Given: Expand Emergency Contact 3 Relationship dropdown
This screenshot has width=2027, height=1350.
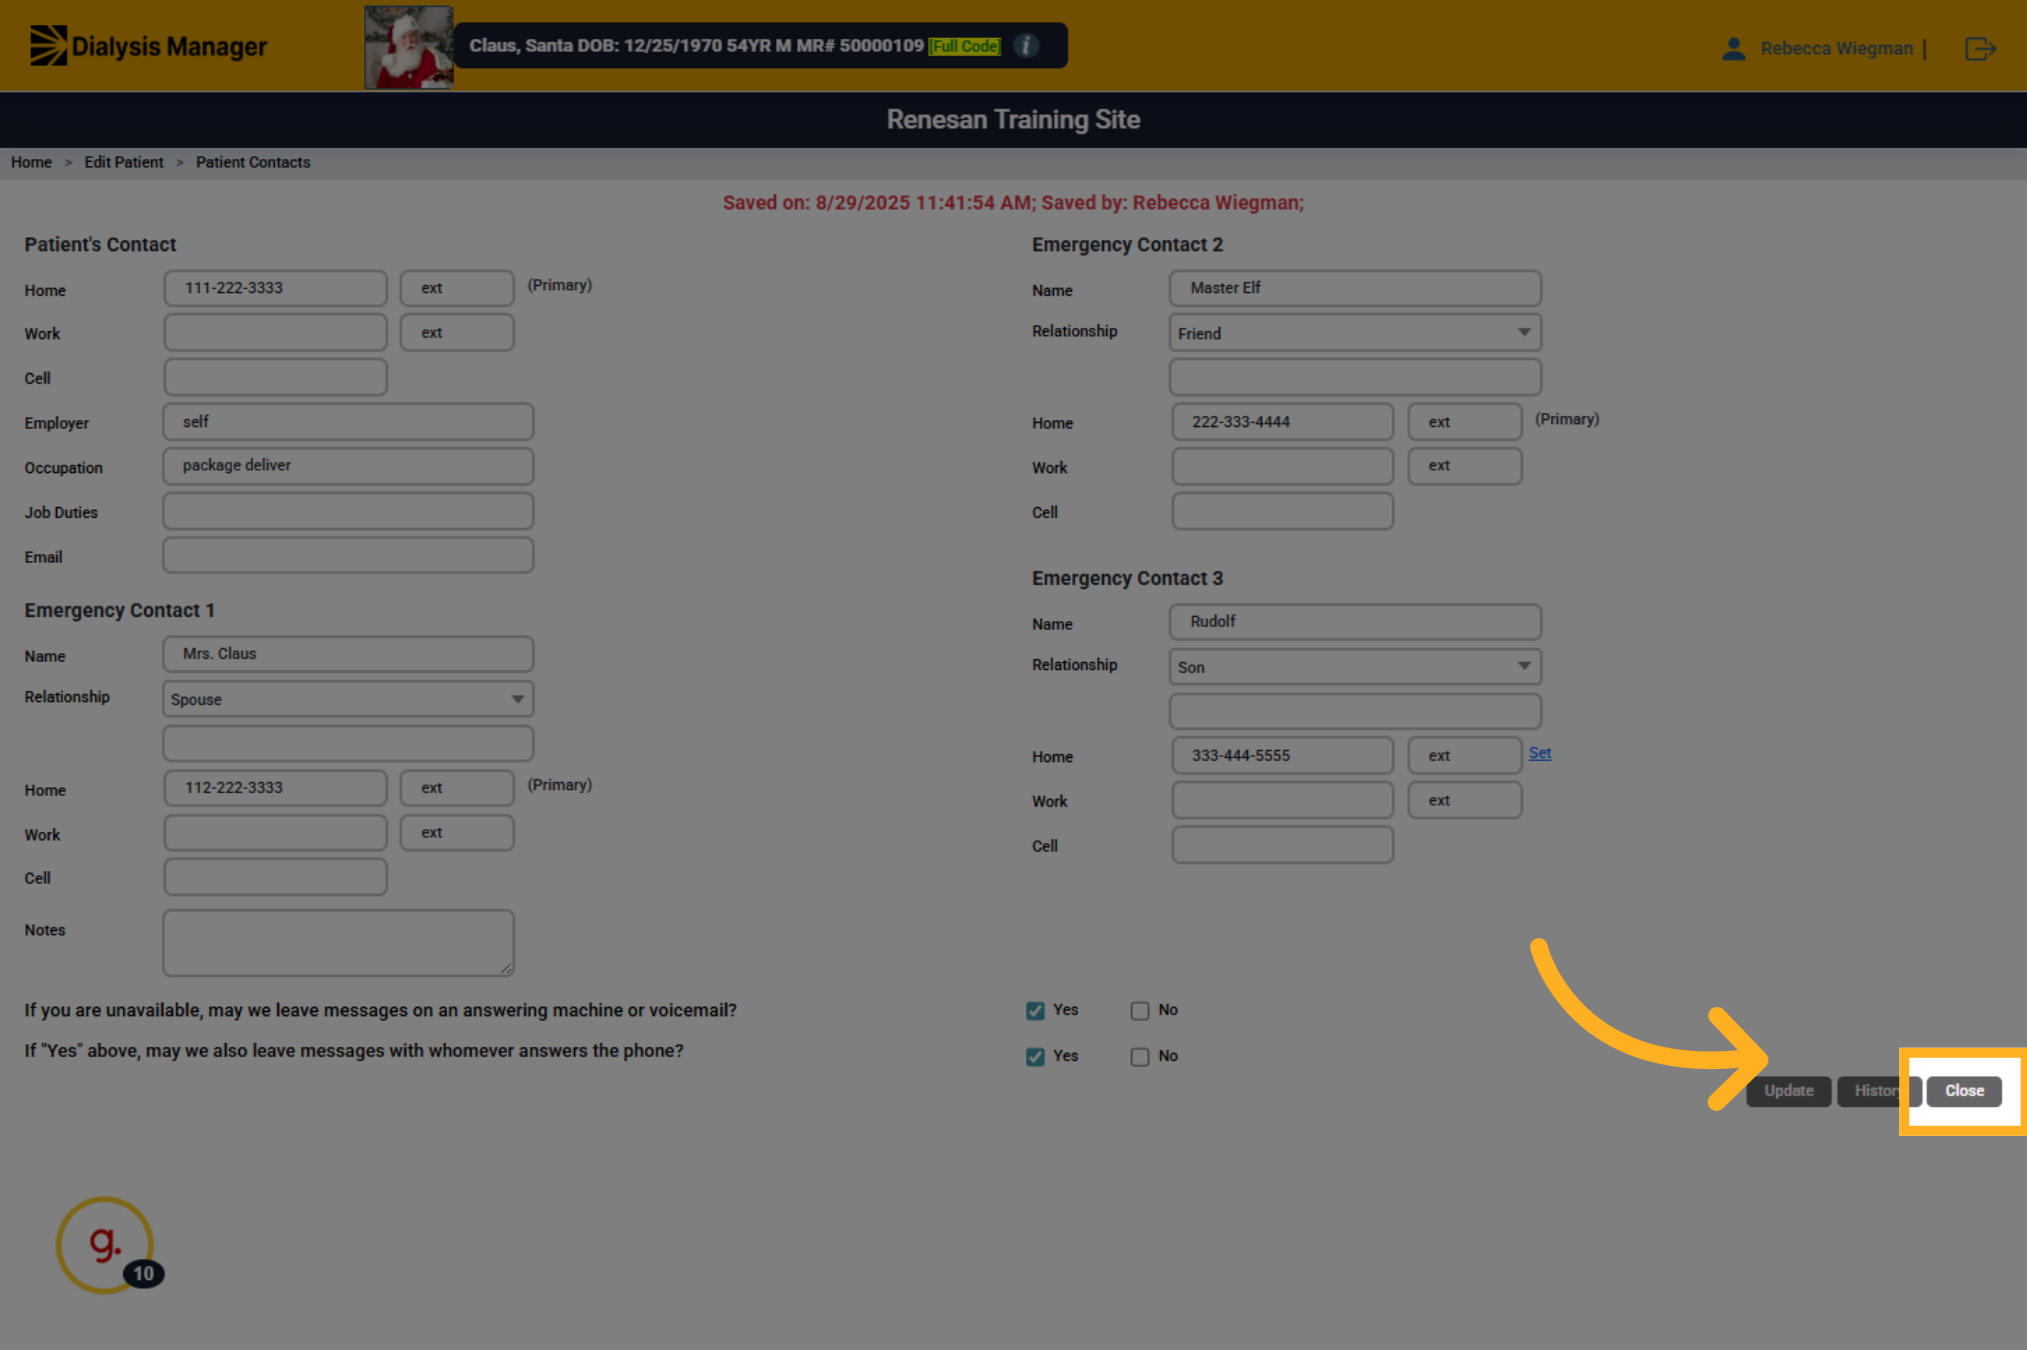Looking at the screenshot, I should tap(1355, 667).
